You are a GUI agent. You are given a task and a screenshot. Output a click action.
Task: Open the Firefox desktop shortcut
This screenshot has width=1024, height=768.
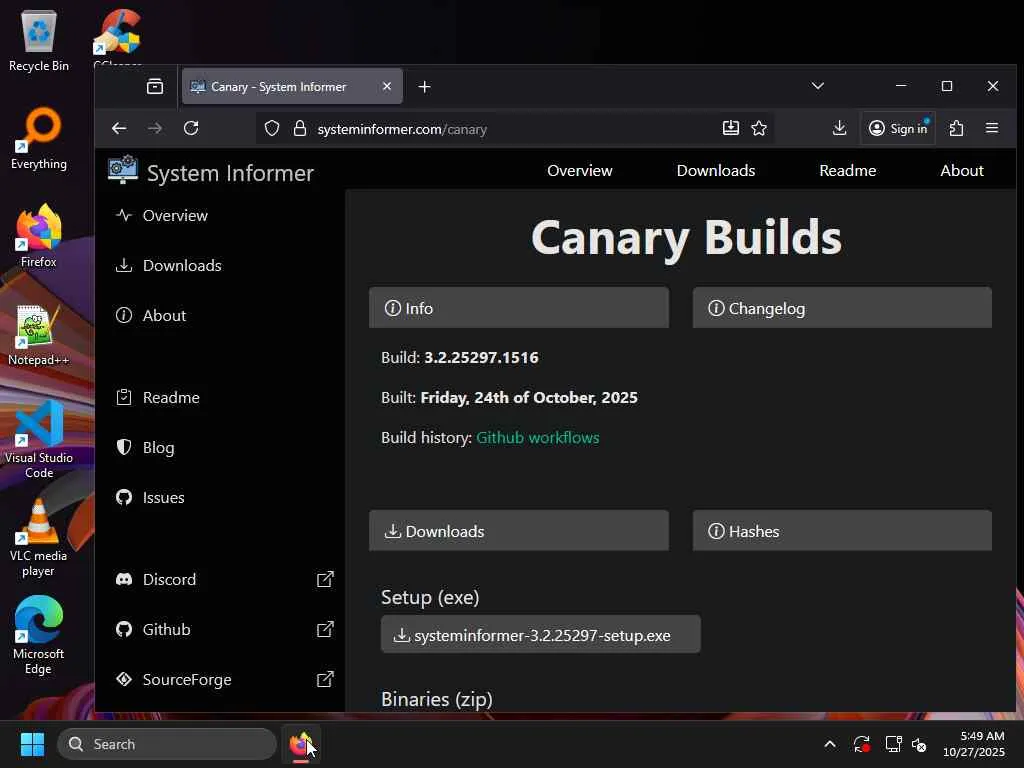(x=39, y=236)
